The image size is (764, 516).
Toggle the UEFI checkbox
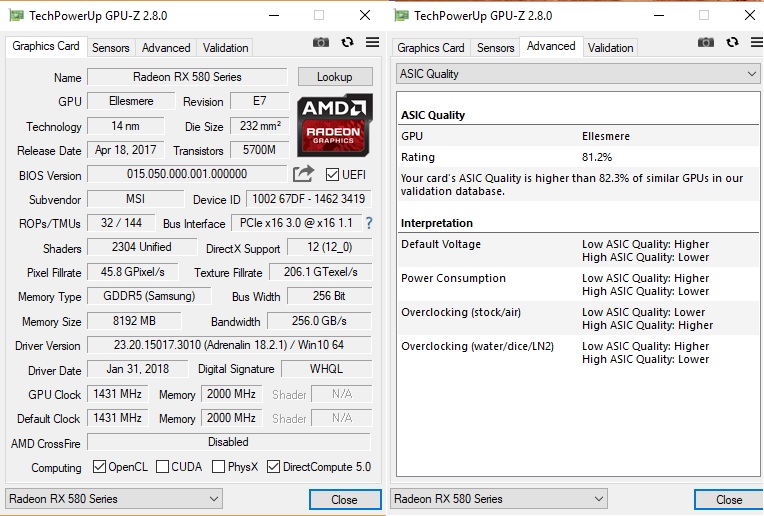(x=333, y=174)
